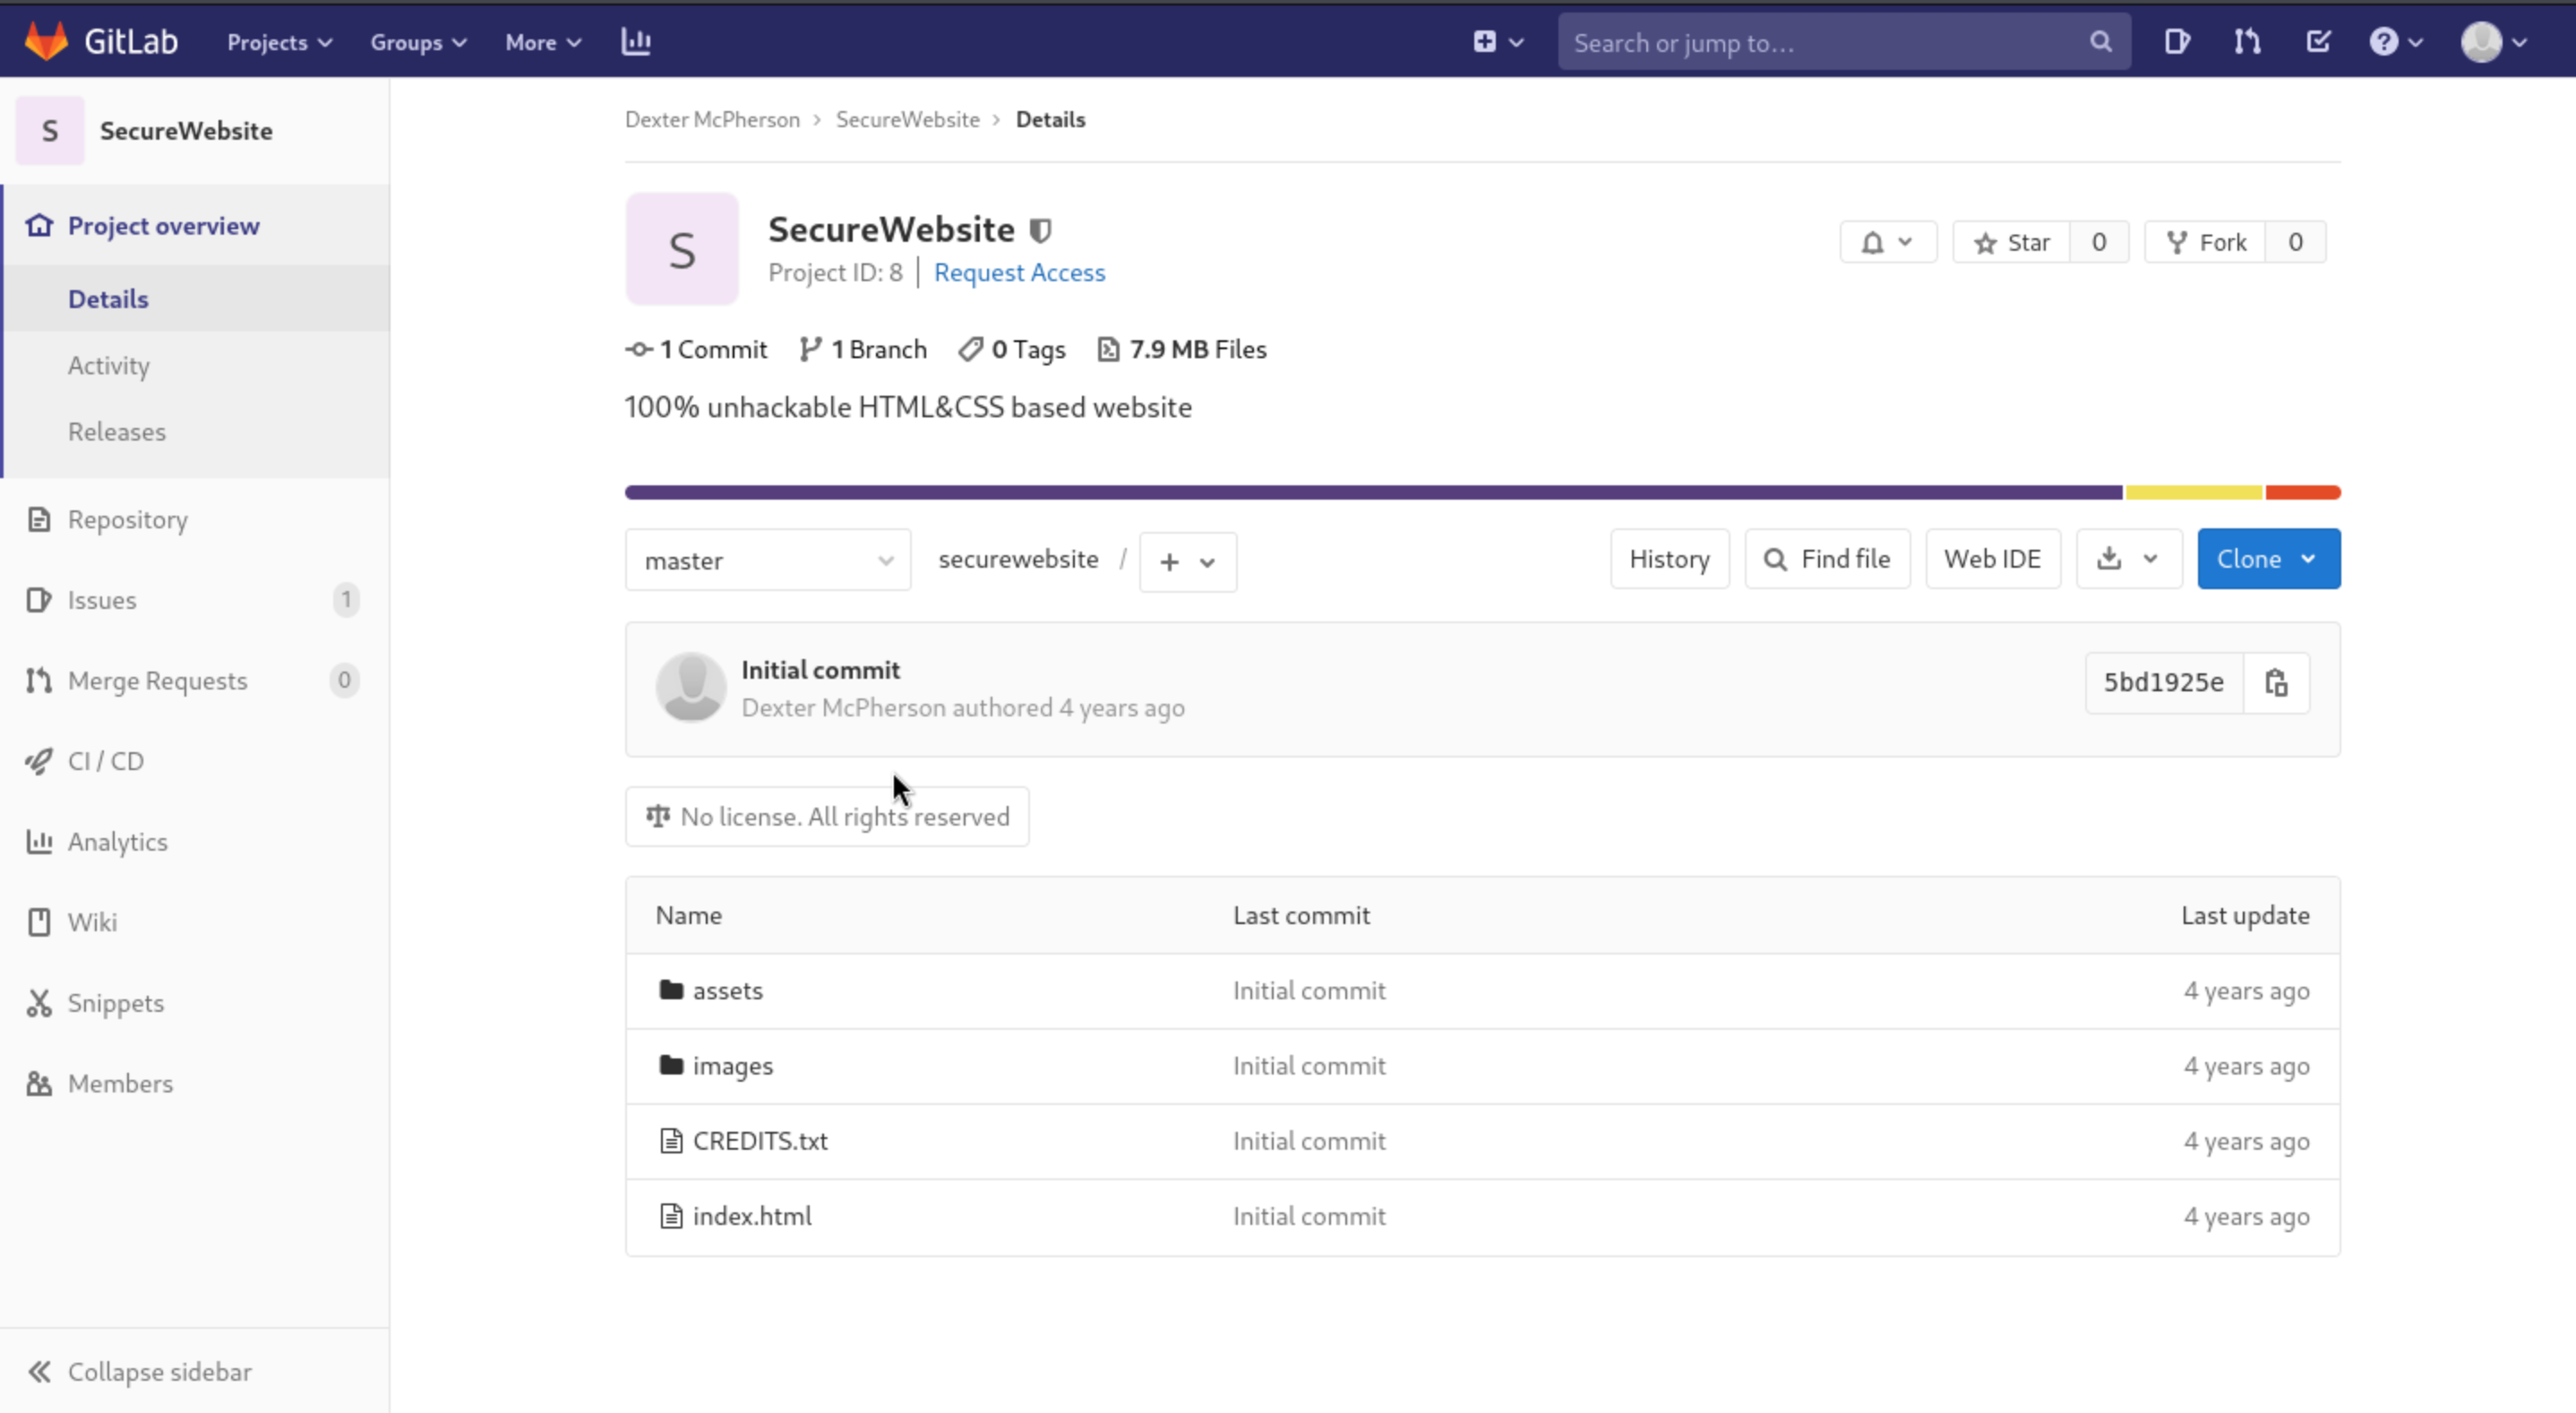The image size is (2576, 1413).
Task: Click the GitLab fox logo
Action: tap(47, 42)
